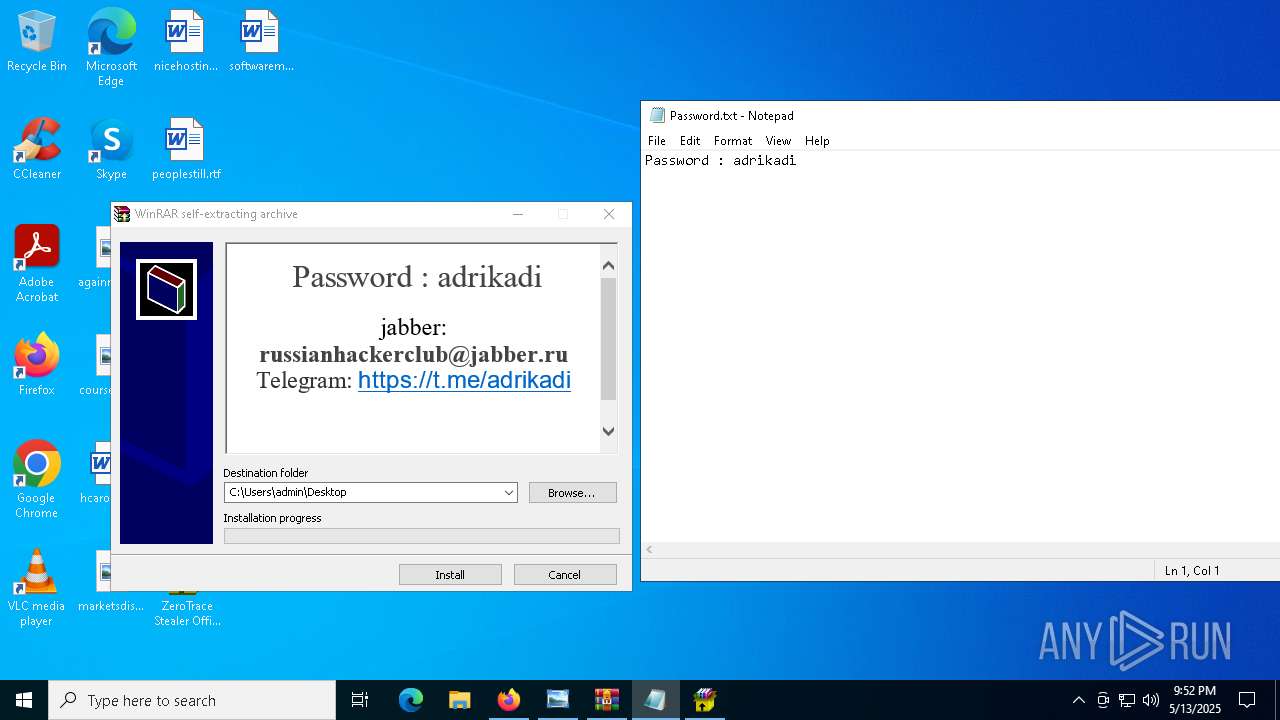
Task: Open the network status tray icon
Action: coord(1127,700)
